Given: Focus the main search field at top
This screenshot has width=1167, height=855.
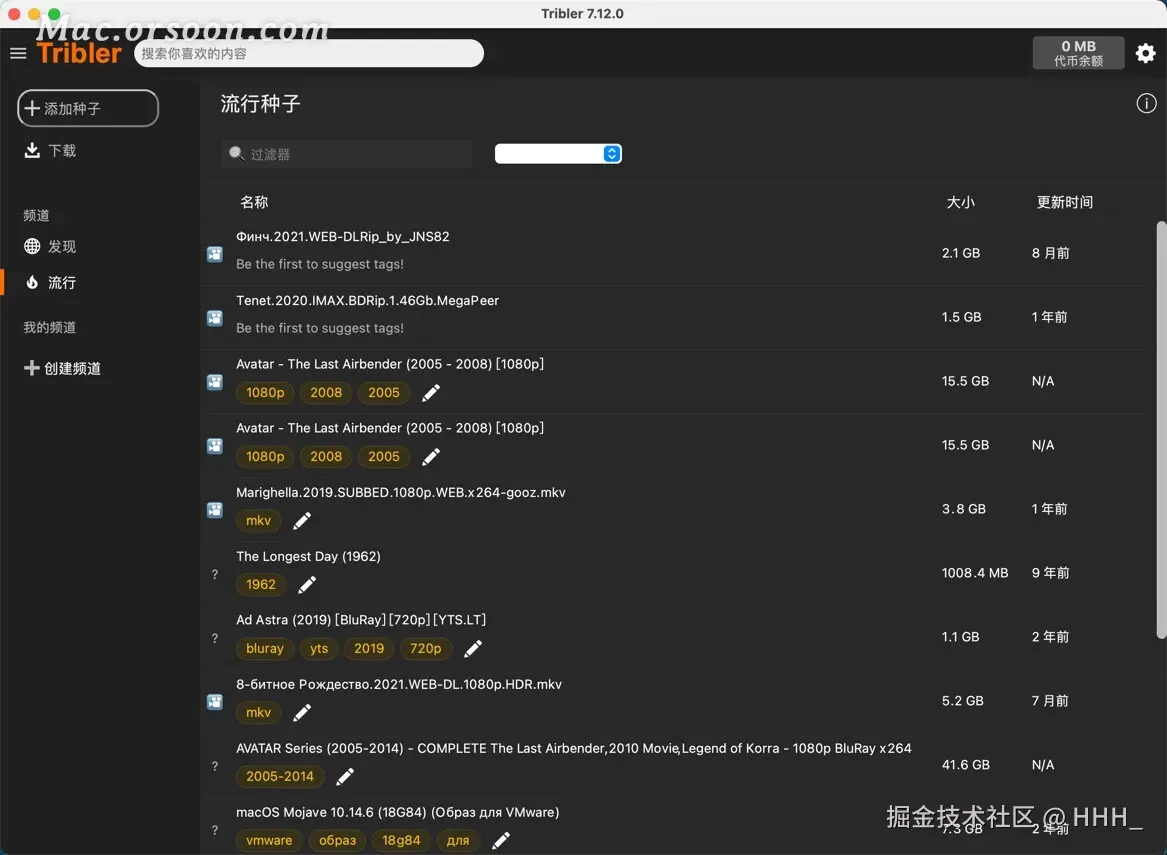Looking at the screenshot, I should (309, 54).
